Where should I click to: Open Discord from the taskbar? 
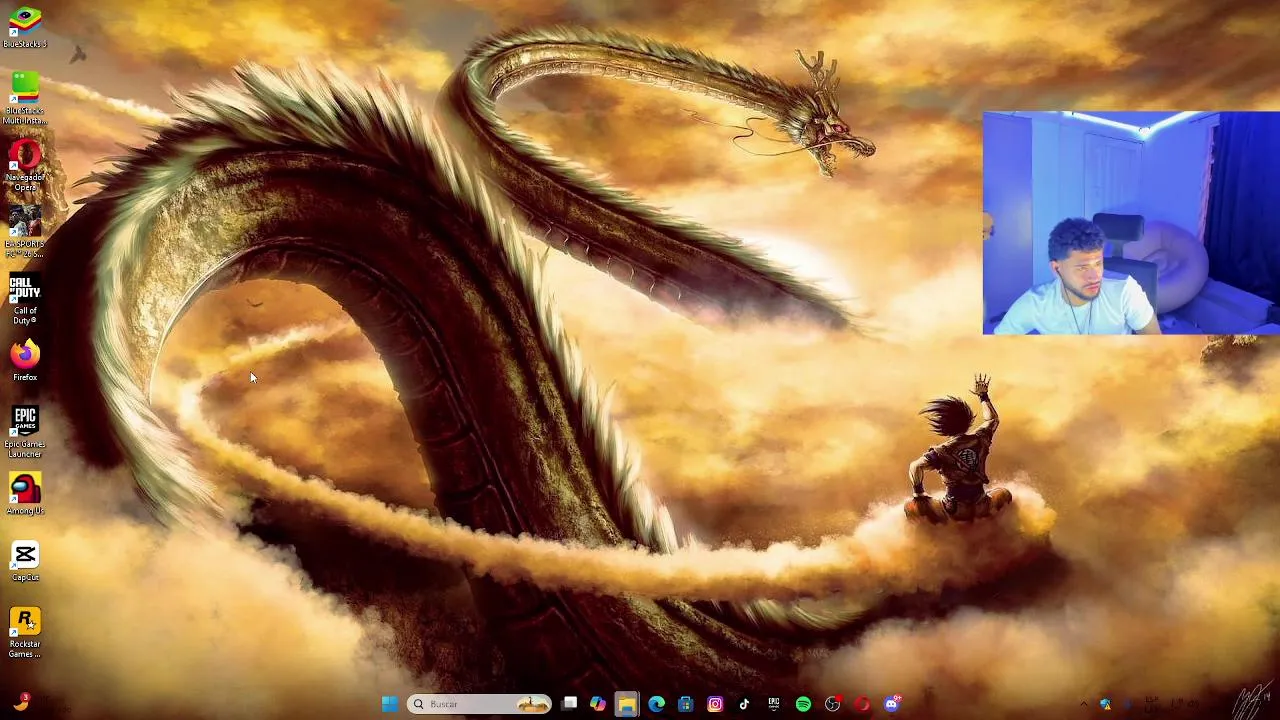pos(891,704)
